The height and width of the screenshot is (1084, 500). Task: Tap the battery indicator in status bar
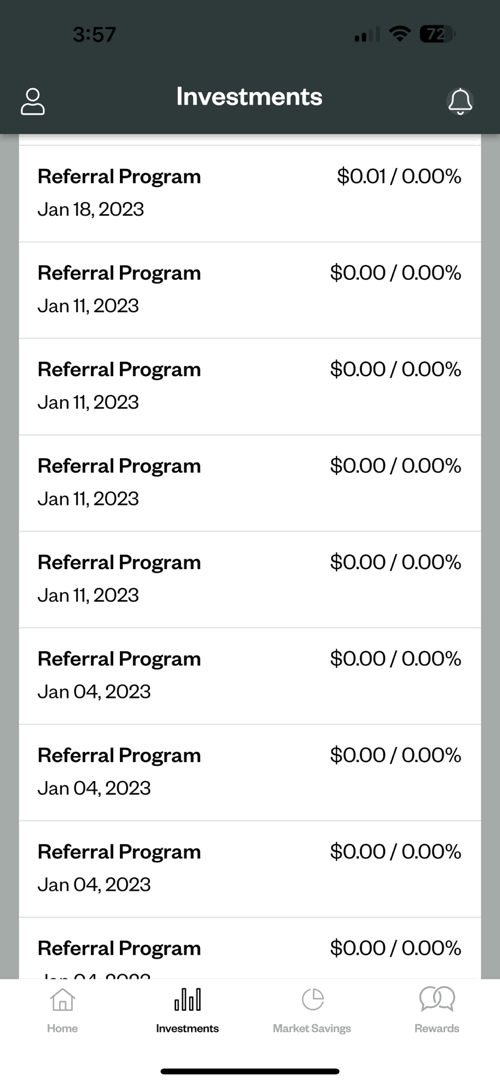coord(437,34)
